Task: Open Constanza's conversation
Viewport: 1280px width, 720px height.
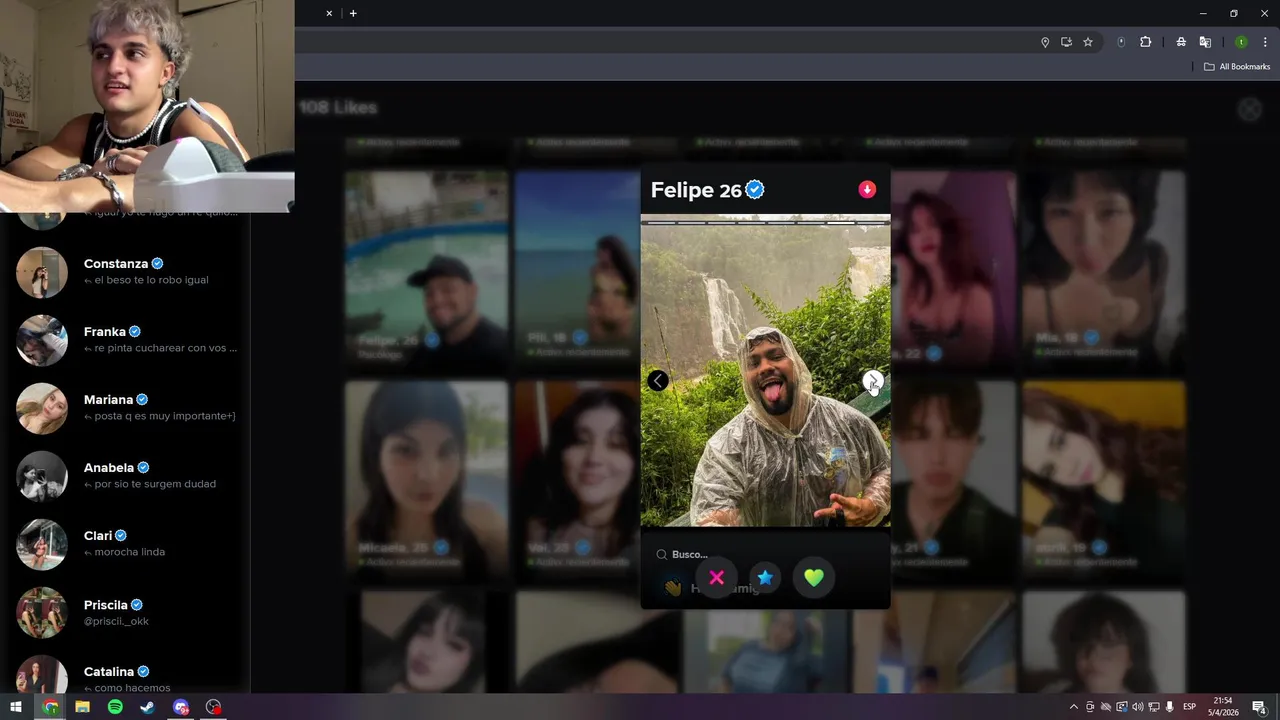Action: (x=125, y=272)
